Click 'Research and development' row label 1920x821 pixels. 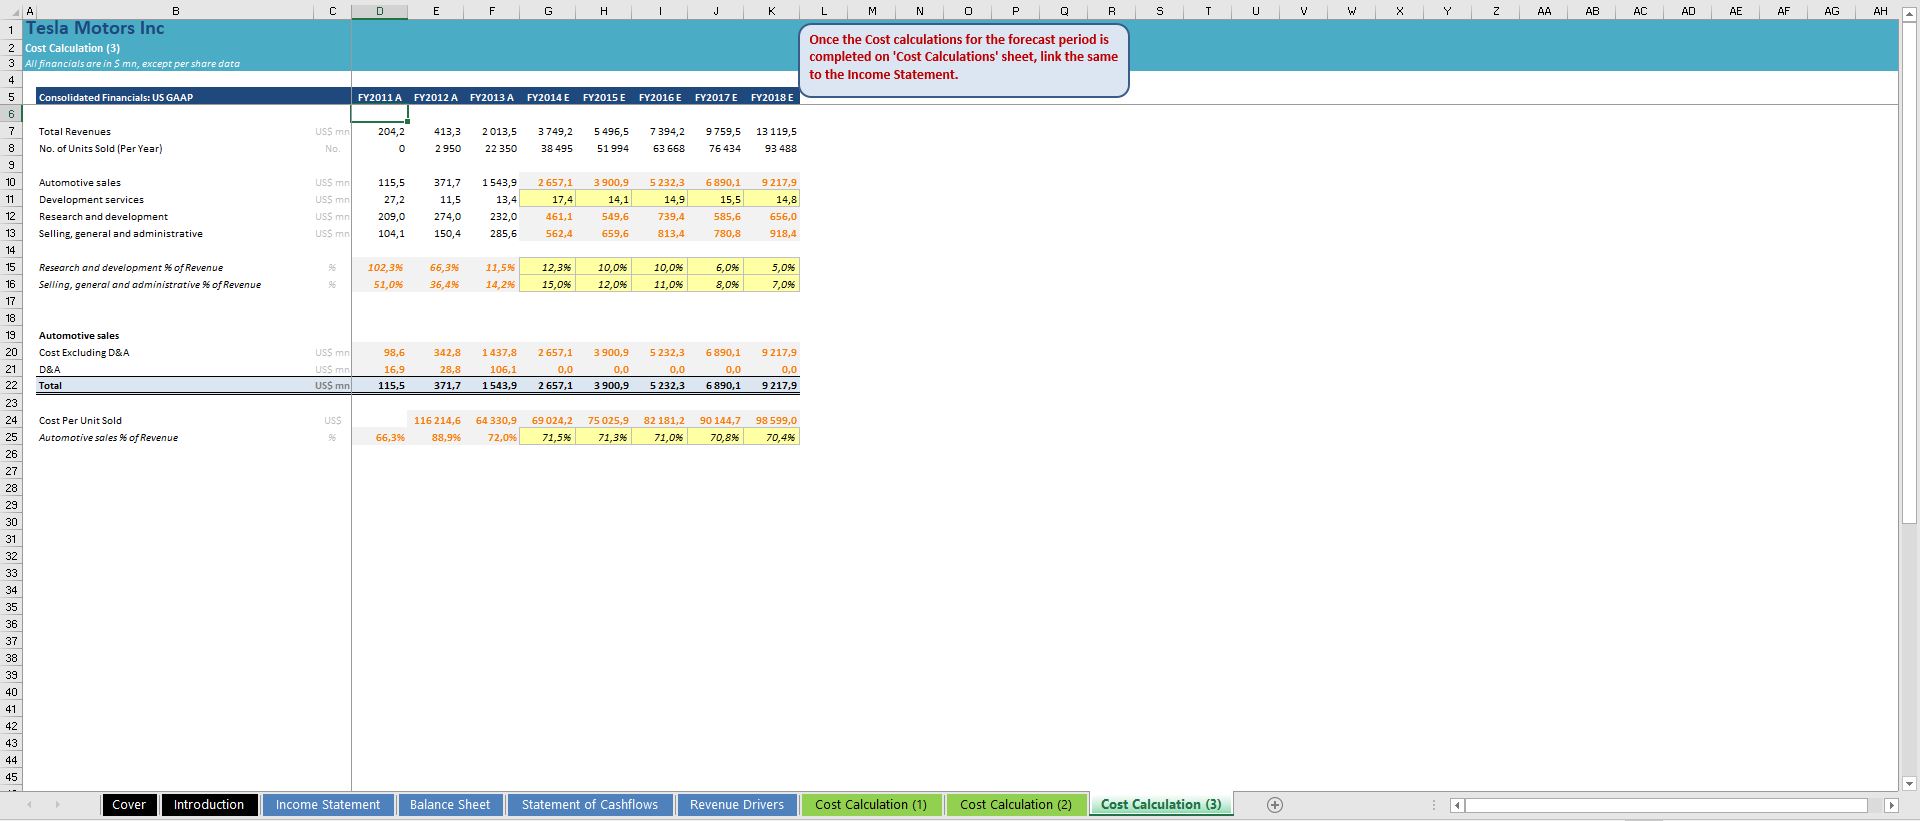[103, 217]
